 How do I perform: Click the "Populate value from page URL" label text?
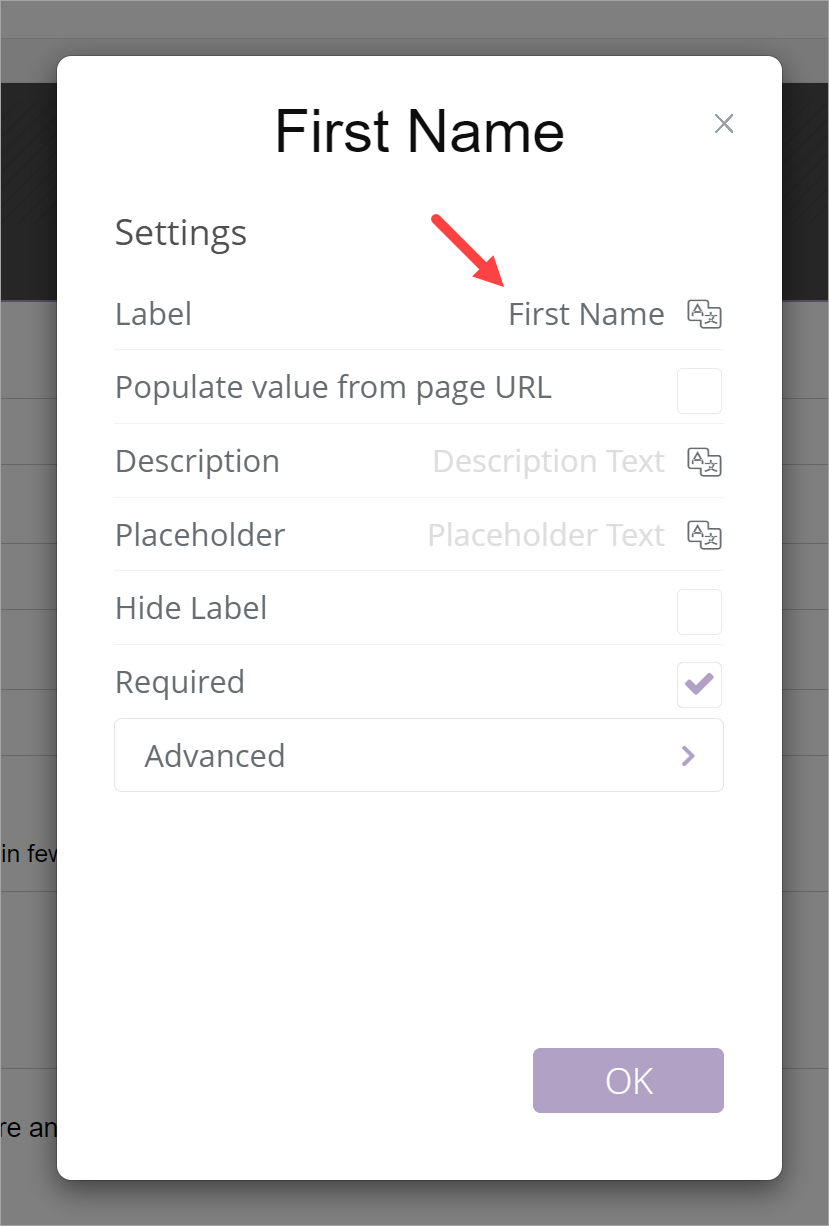[333, 387]
